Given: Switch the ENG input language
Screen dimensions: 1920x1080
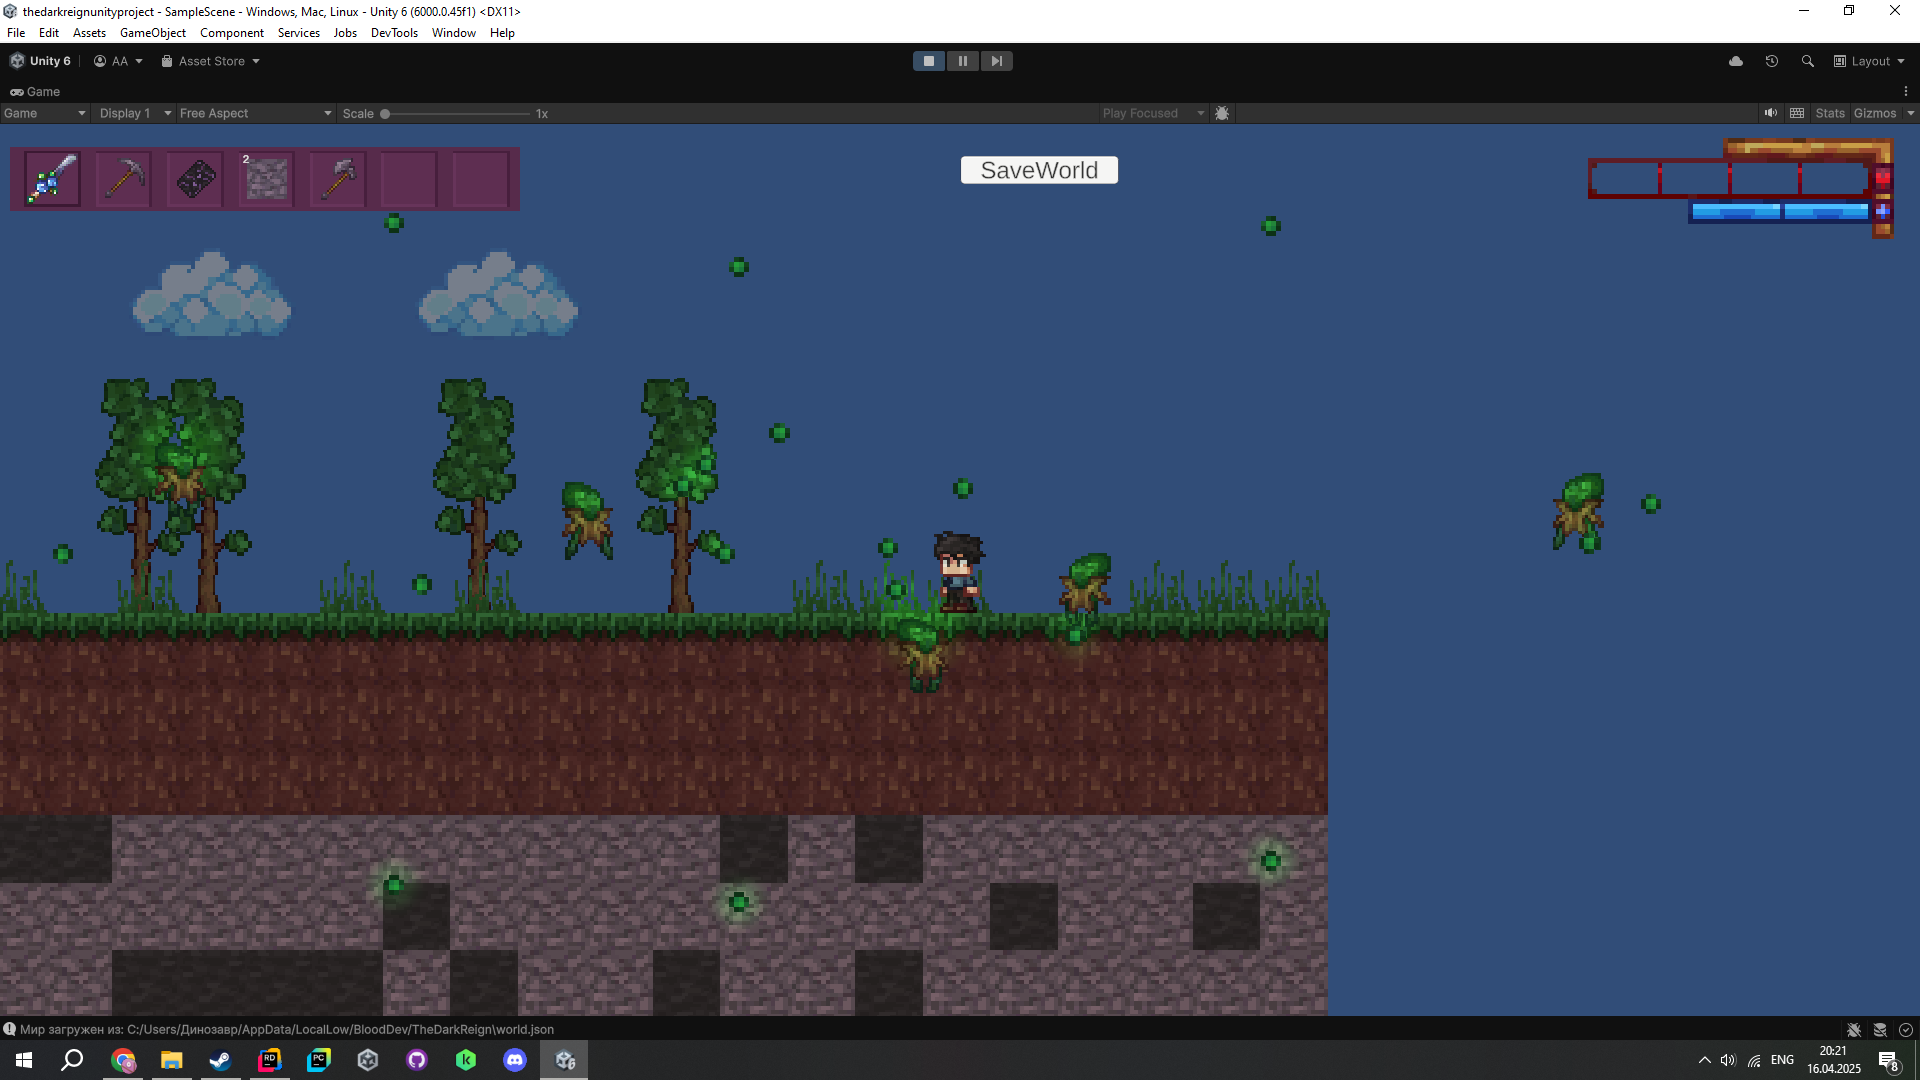Looking at the screenshot, I should tap(1782, 1060).
